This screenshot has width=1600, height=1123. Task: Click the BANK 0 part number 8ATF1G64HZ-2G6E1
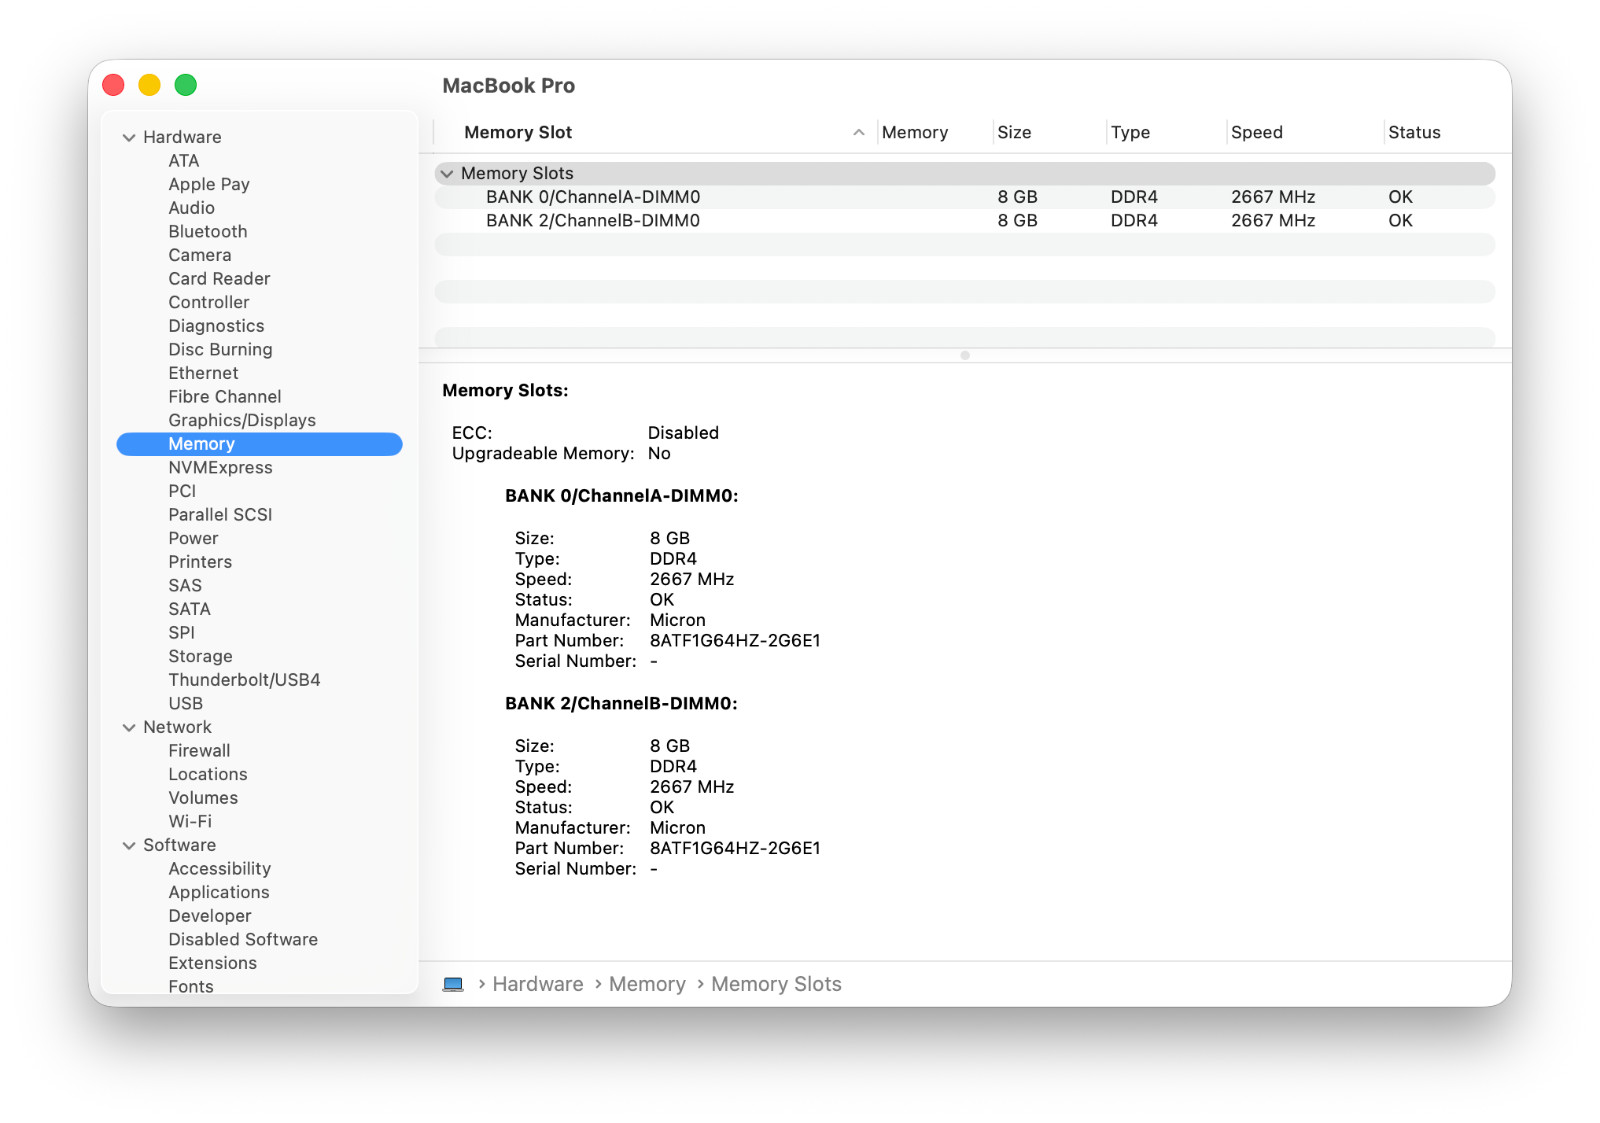click(x=735, y=640)
